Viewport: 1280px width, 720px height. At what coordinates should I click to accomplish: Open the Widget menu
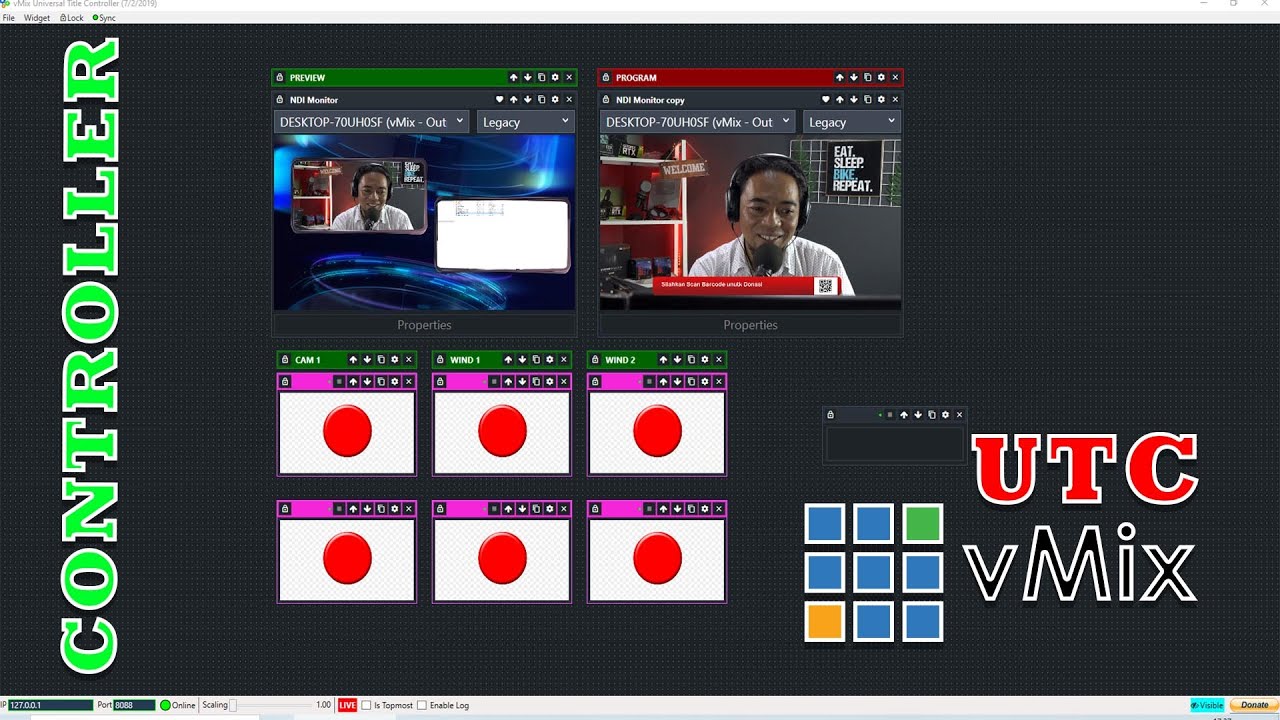click(37, 18)
